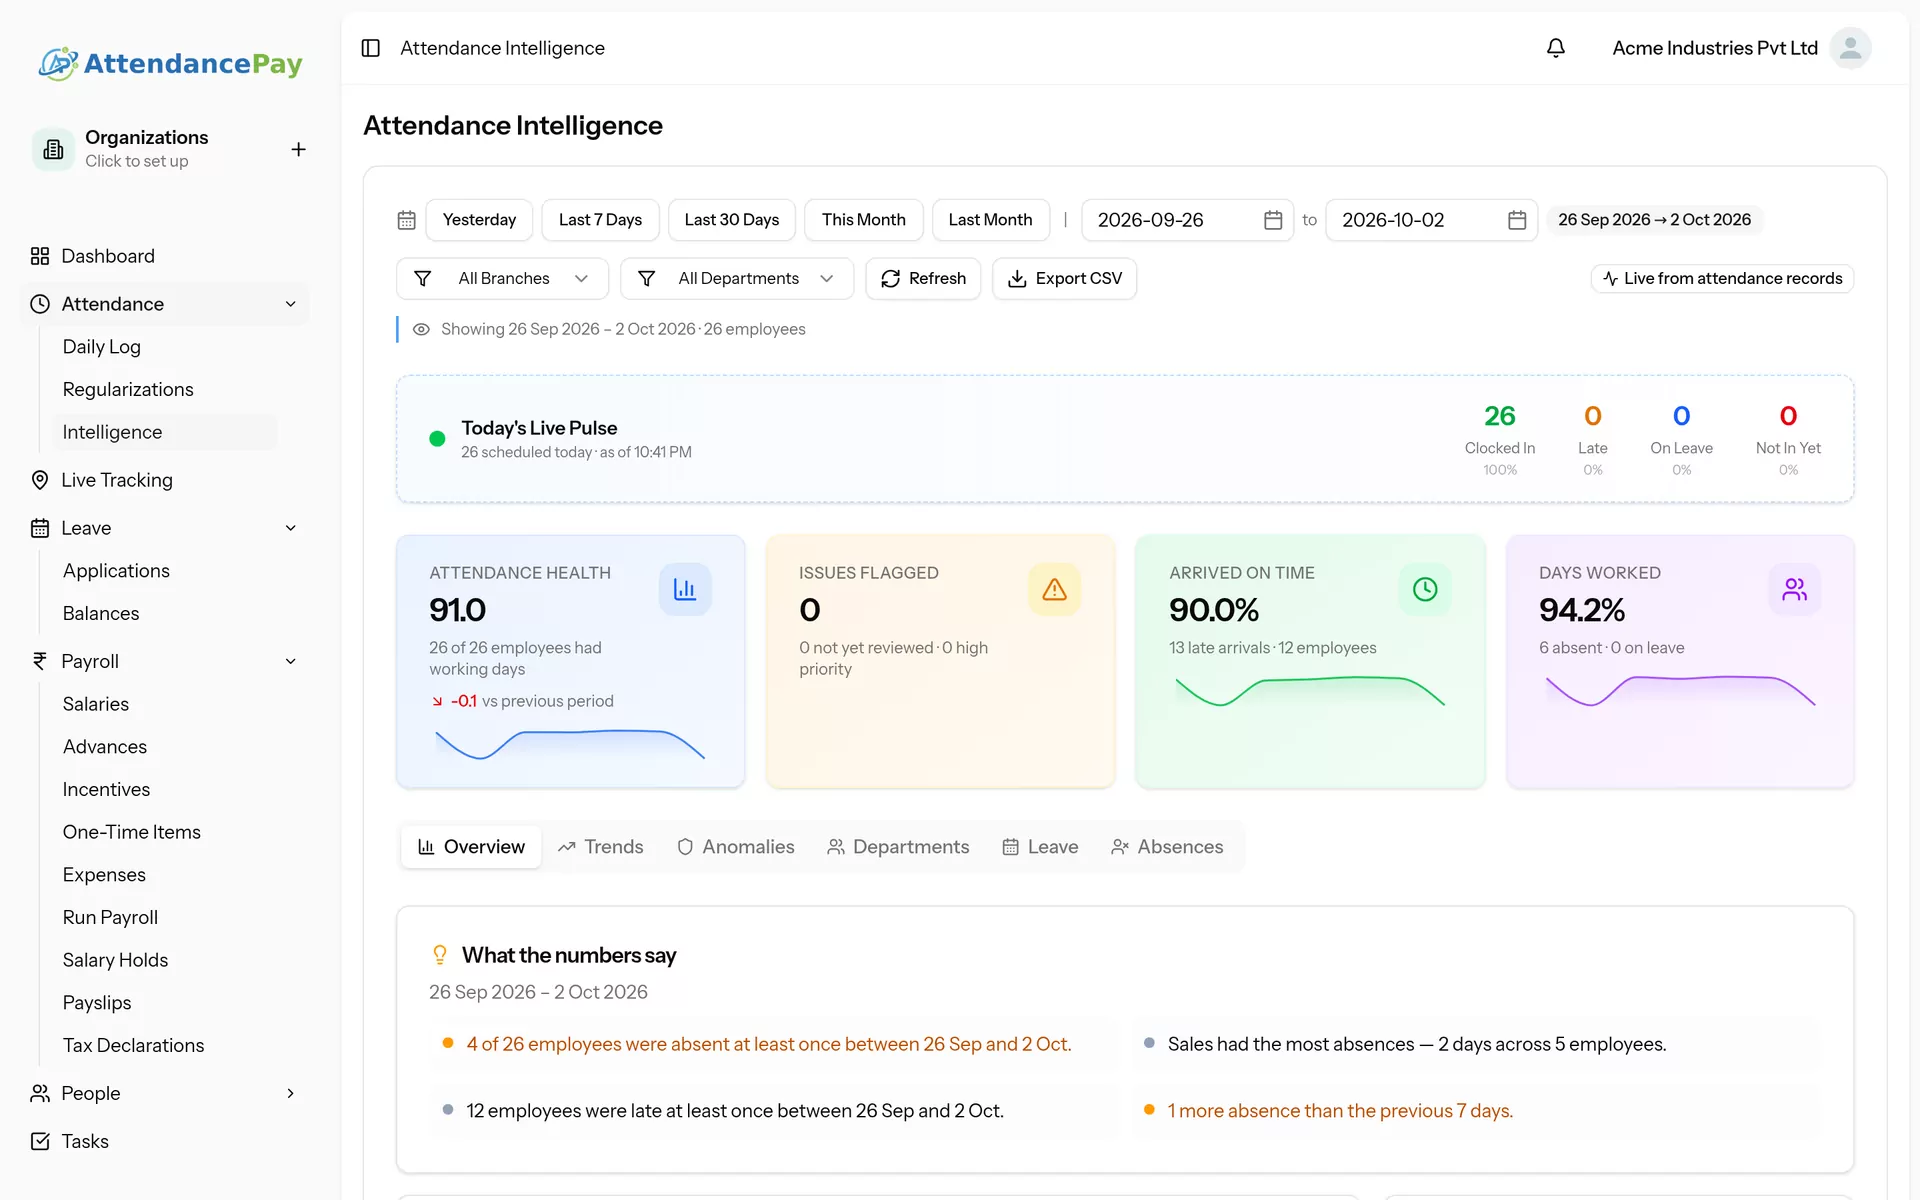
Task: Select Last 7 Days preset
Action: point(600,220)
